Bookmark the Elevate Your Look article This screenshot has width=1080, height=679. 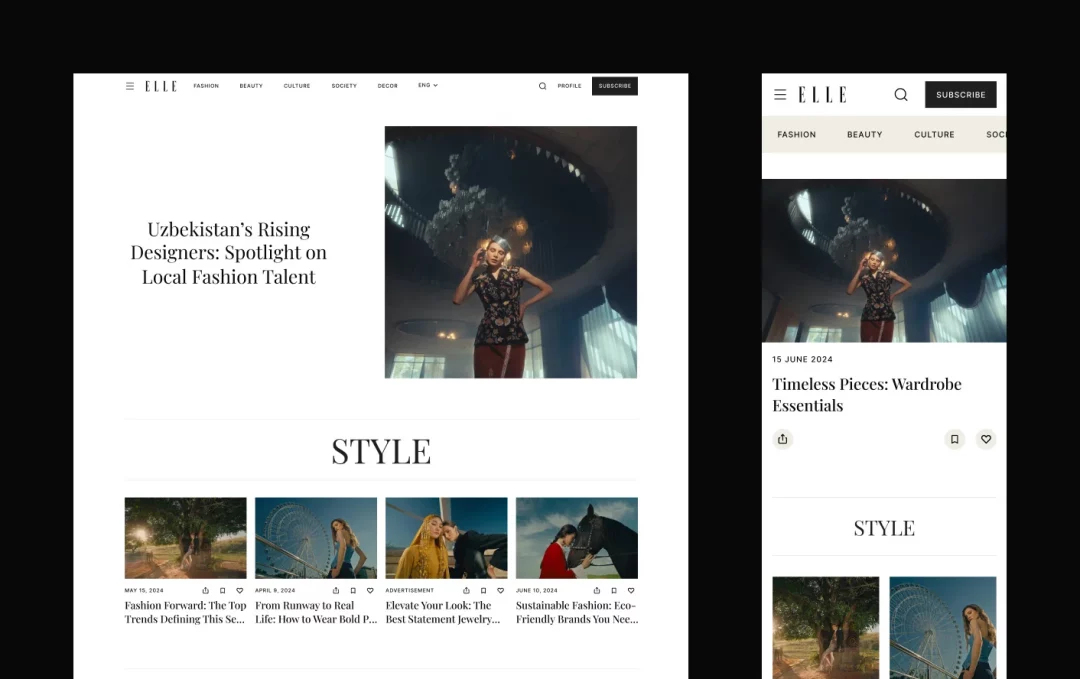[484, 590]
